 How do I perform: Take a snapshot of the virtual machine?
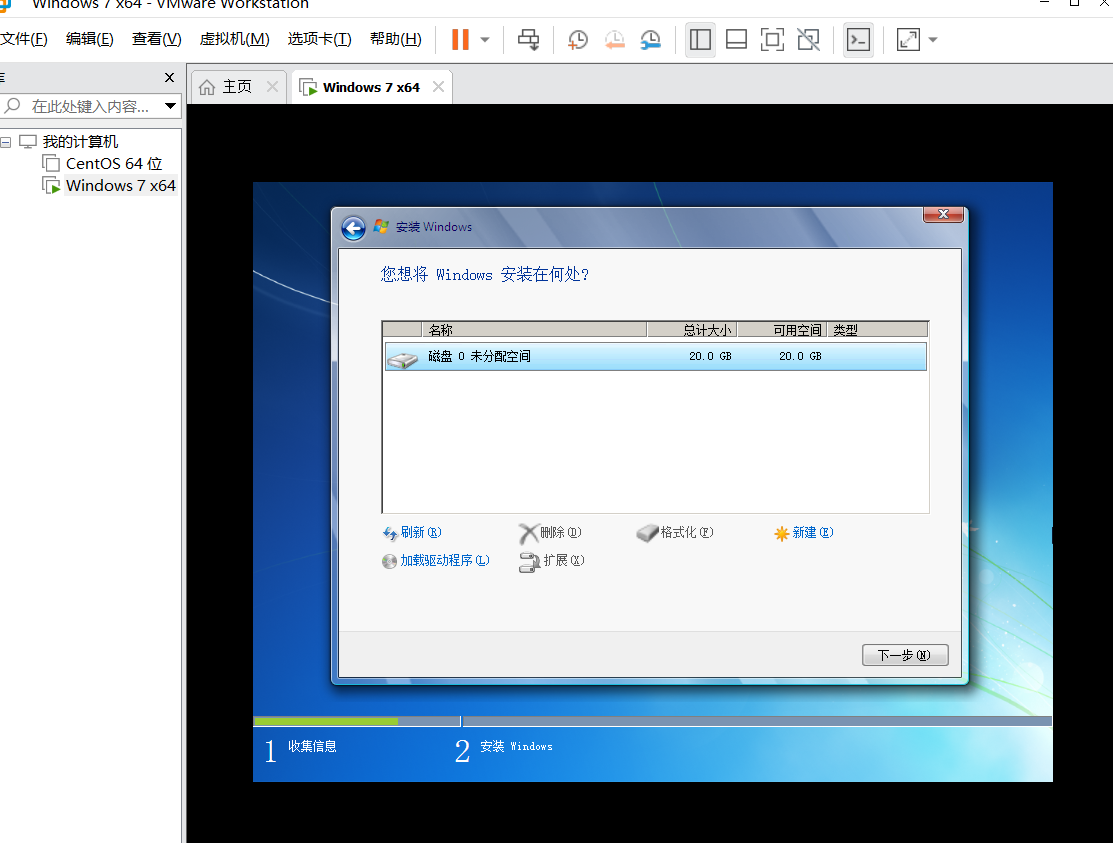[577, 40]
